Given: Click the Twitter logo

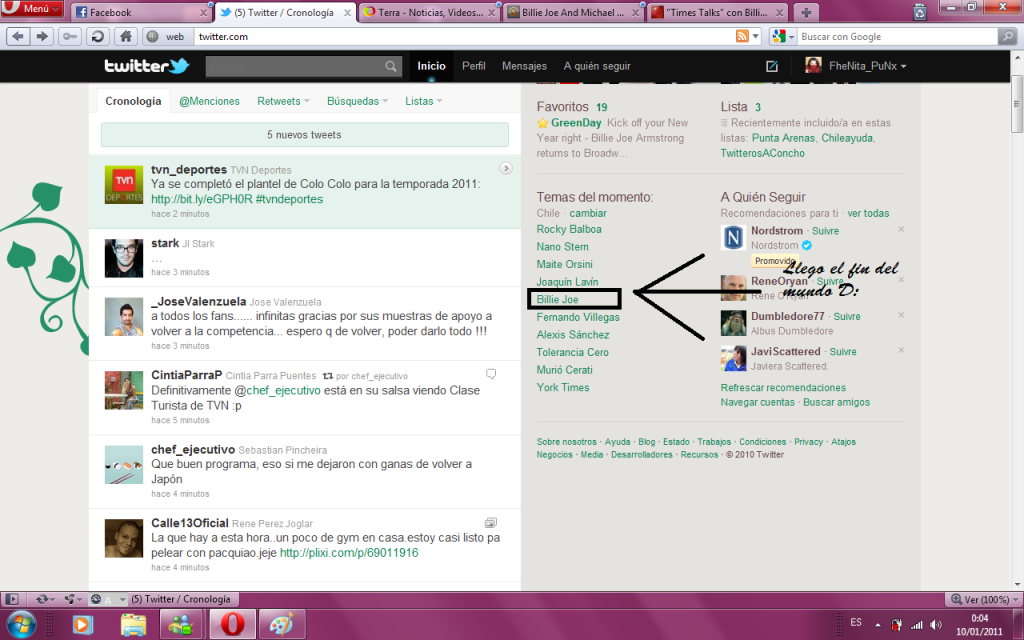Looking at the screenshot, I should tap(147, 66).
